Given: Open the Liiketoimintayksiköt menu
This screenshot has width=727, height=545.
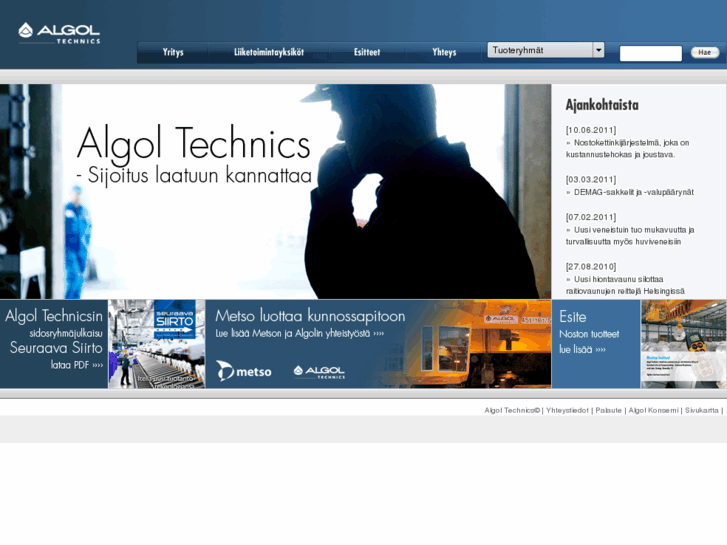Looking at the screenshot, I should tap(269, 52).
